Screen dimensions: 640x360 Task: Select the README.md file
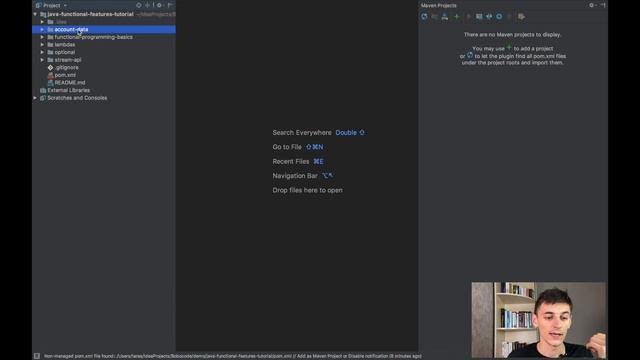pos(70,82)
